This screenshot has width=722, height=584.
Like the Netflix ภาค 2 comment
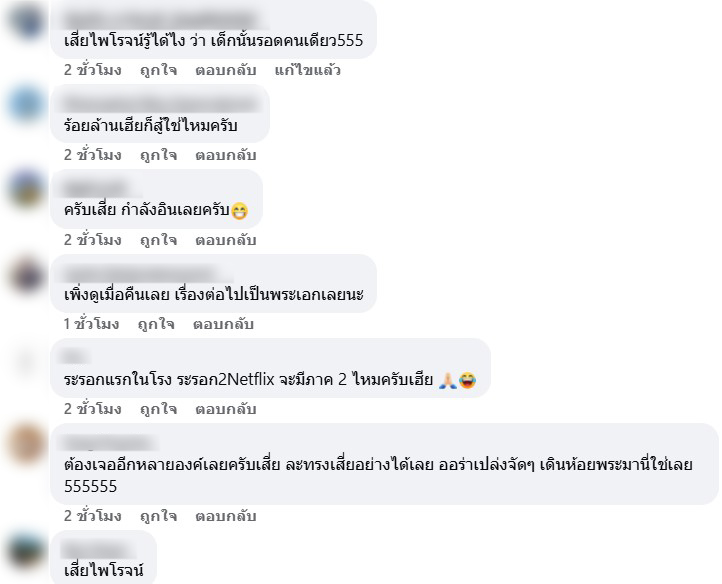158,409
